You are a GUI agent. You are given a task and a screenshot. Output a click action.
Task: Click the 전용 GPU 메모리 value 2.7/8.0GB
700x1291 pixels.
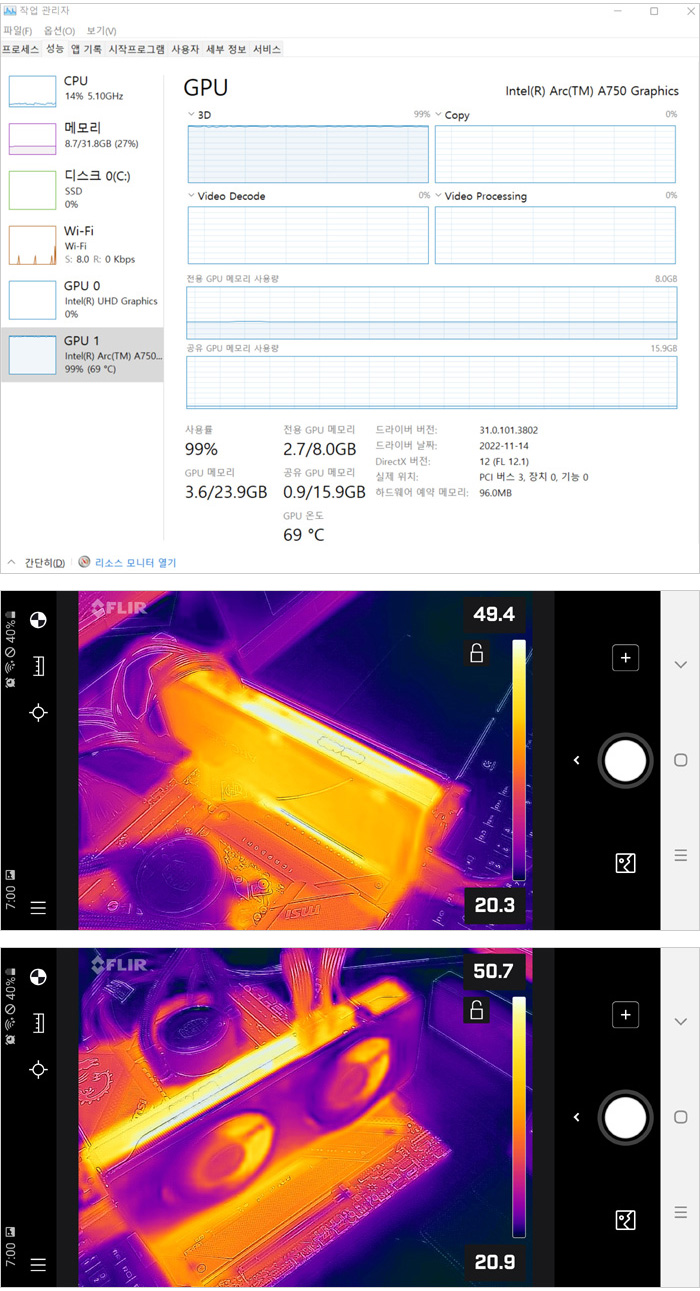coord(319,449)
